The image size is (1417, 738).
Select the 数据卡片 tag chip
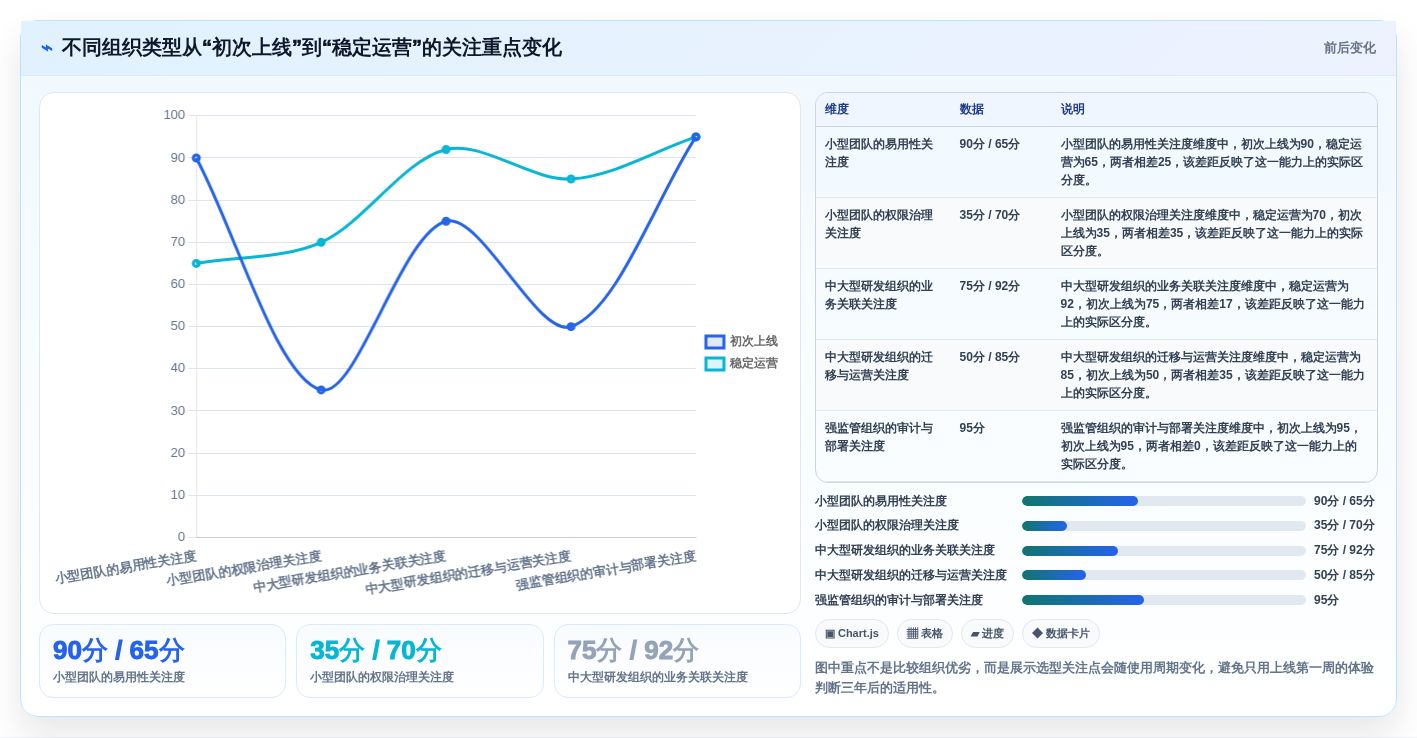point(1061,633)
